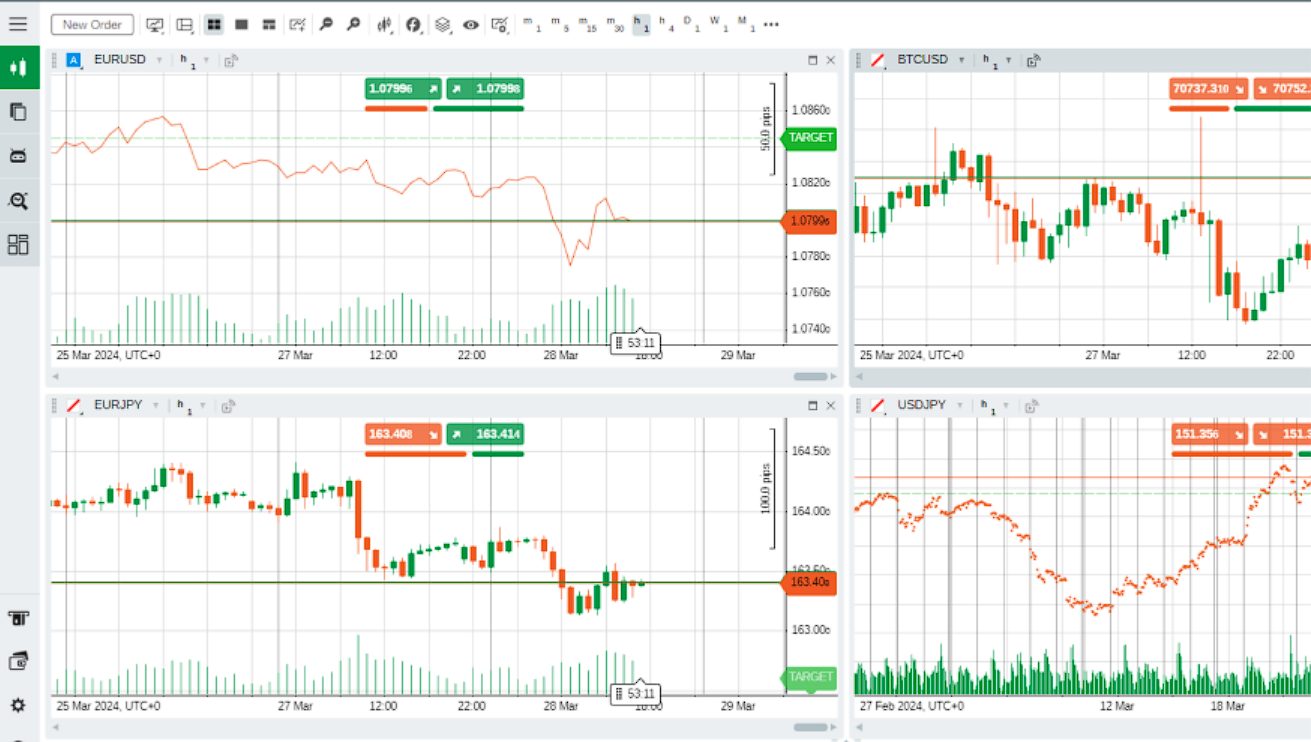Detach the EURUSD chart window
The image size is (1311, 742).
point(231,61)
